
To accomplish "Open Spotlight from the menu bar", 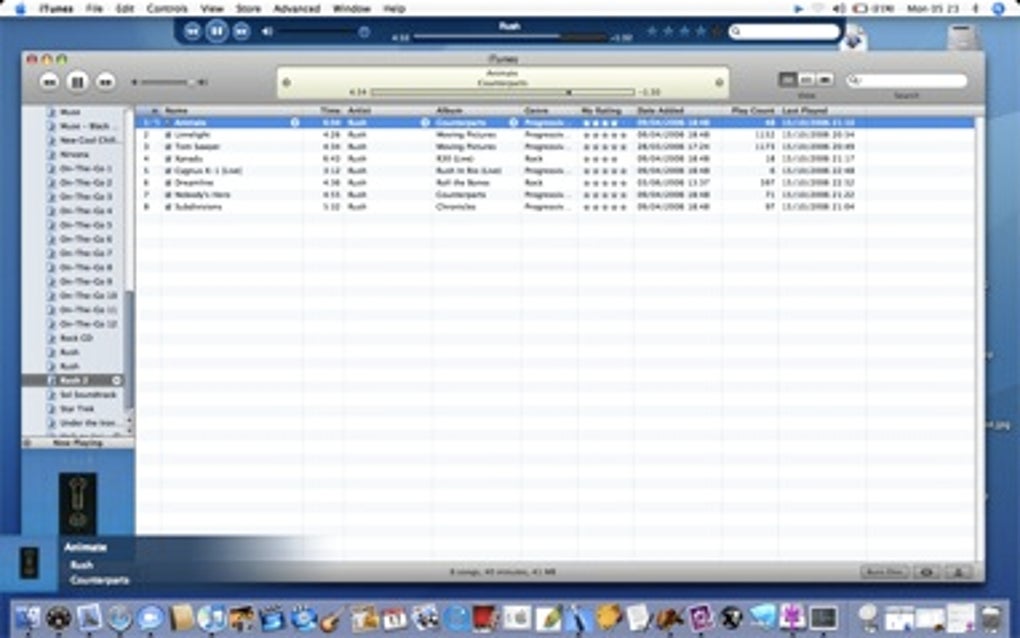I will [999, 8].
